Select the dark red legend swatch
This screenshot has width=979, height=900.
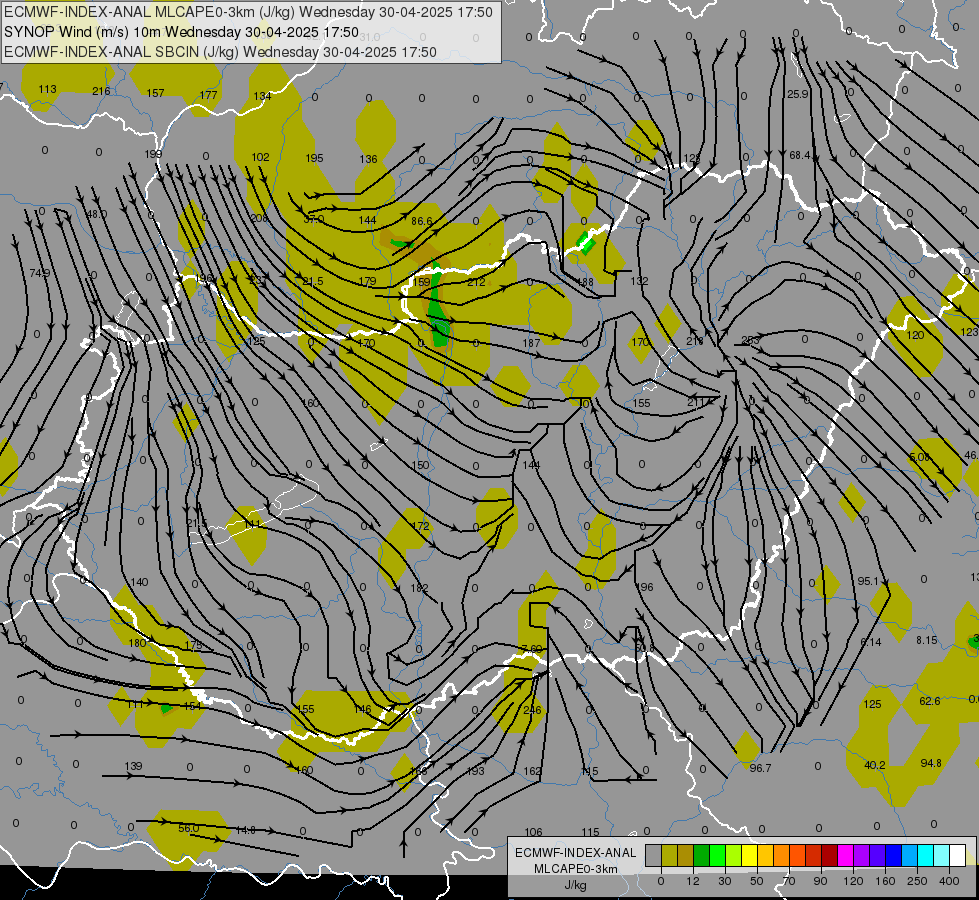[829, 856]
